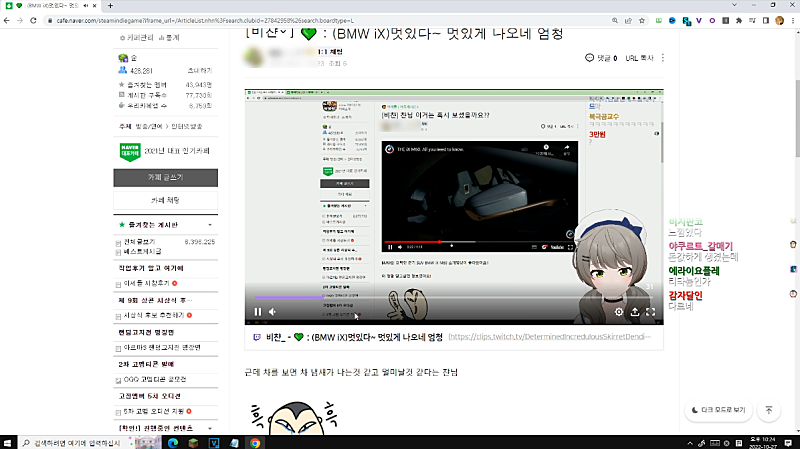This screenshot has height=449, width=800.
Task: Open the Windows Start menu
Action: coord(7,442)
